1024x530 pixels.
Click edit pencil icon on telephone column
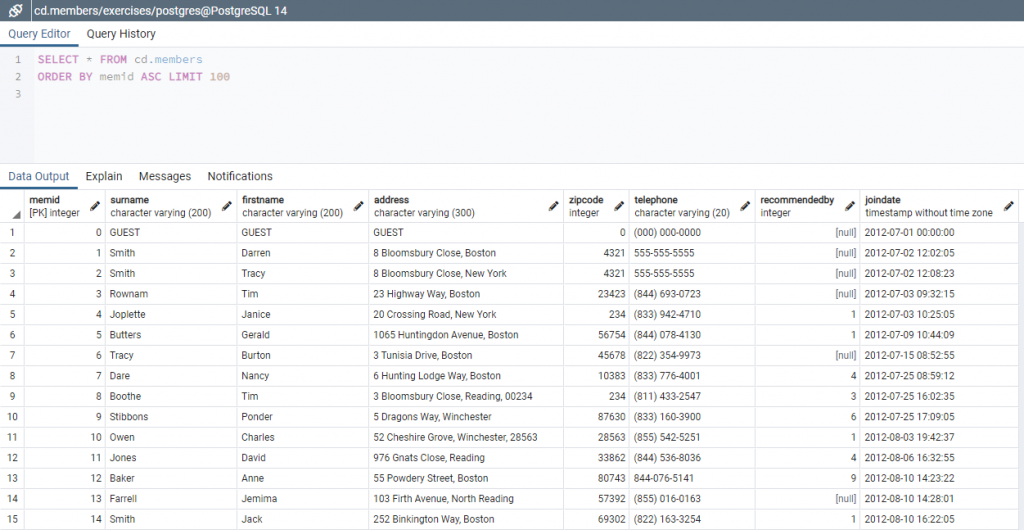[x=745, y=206]
